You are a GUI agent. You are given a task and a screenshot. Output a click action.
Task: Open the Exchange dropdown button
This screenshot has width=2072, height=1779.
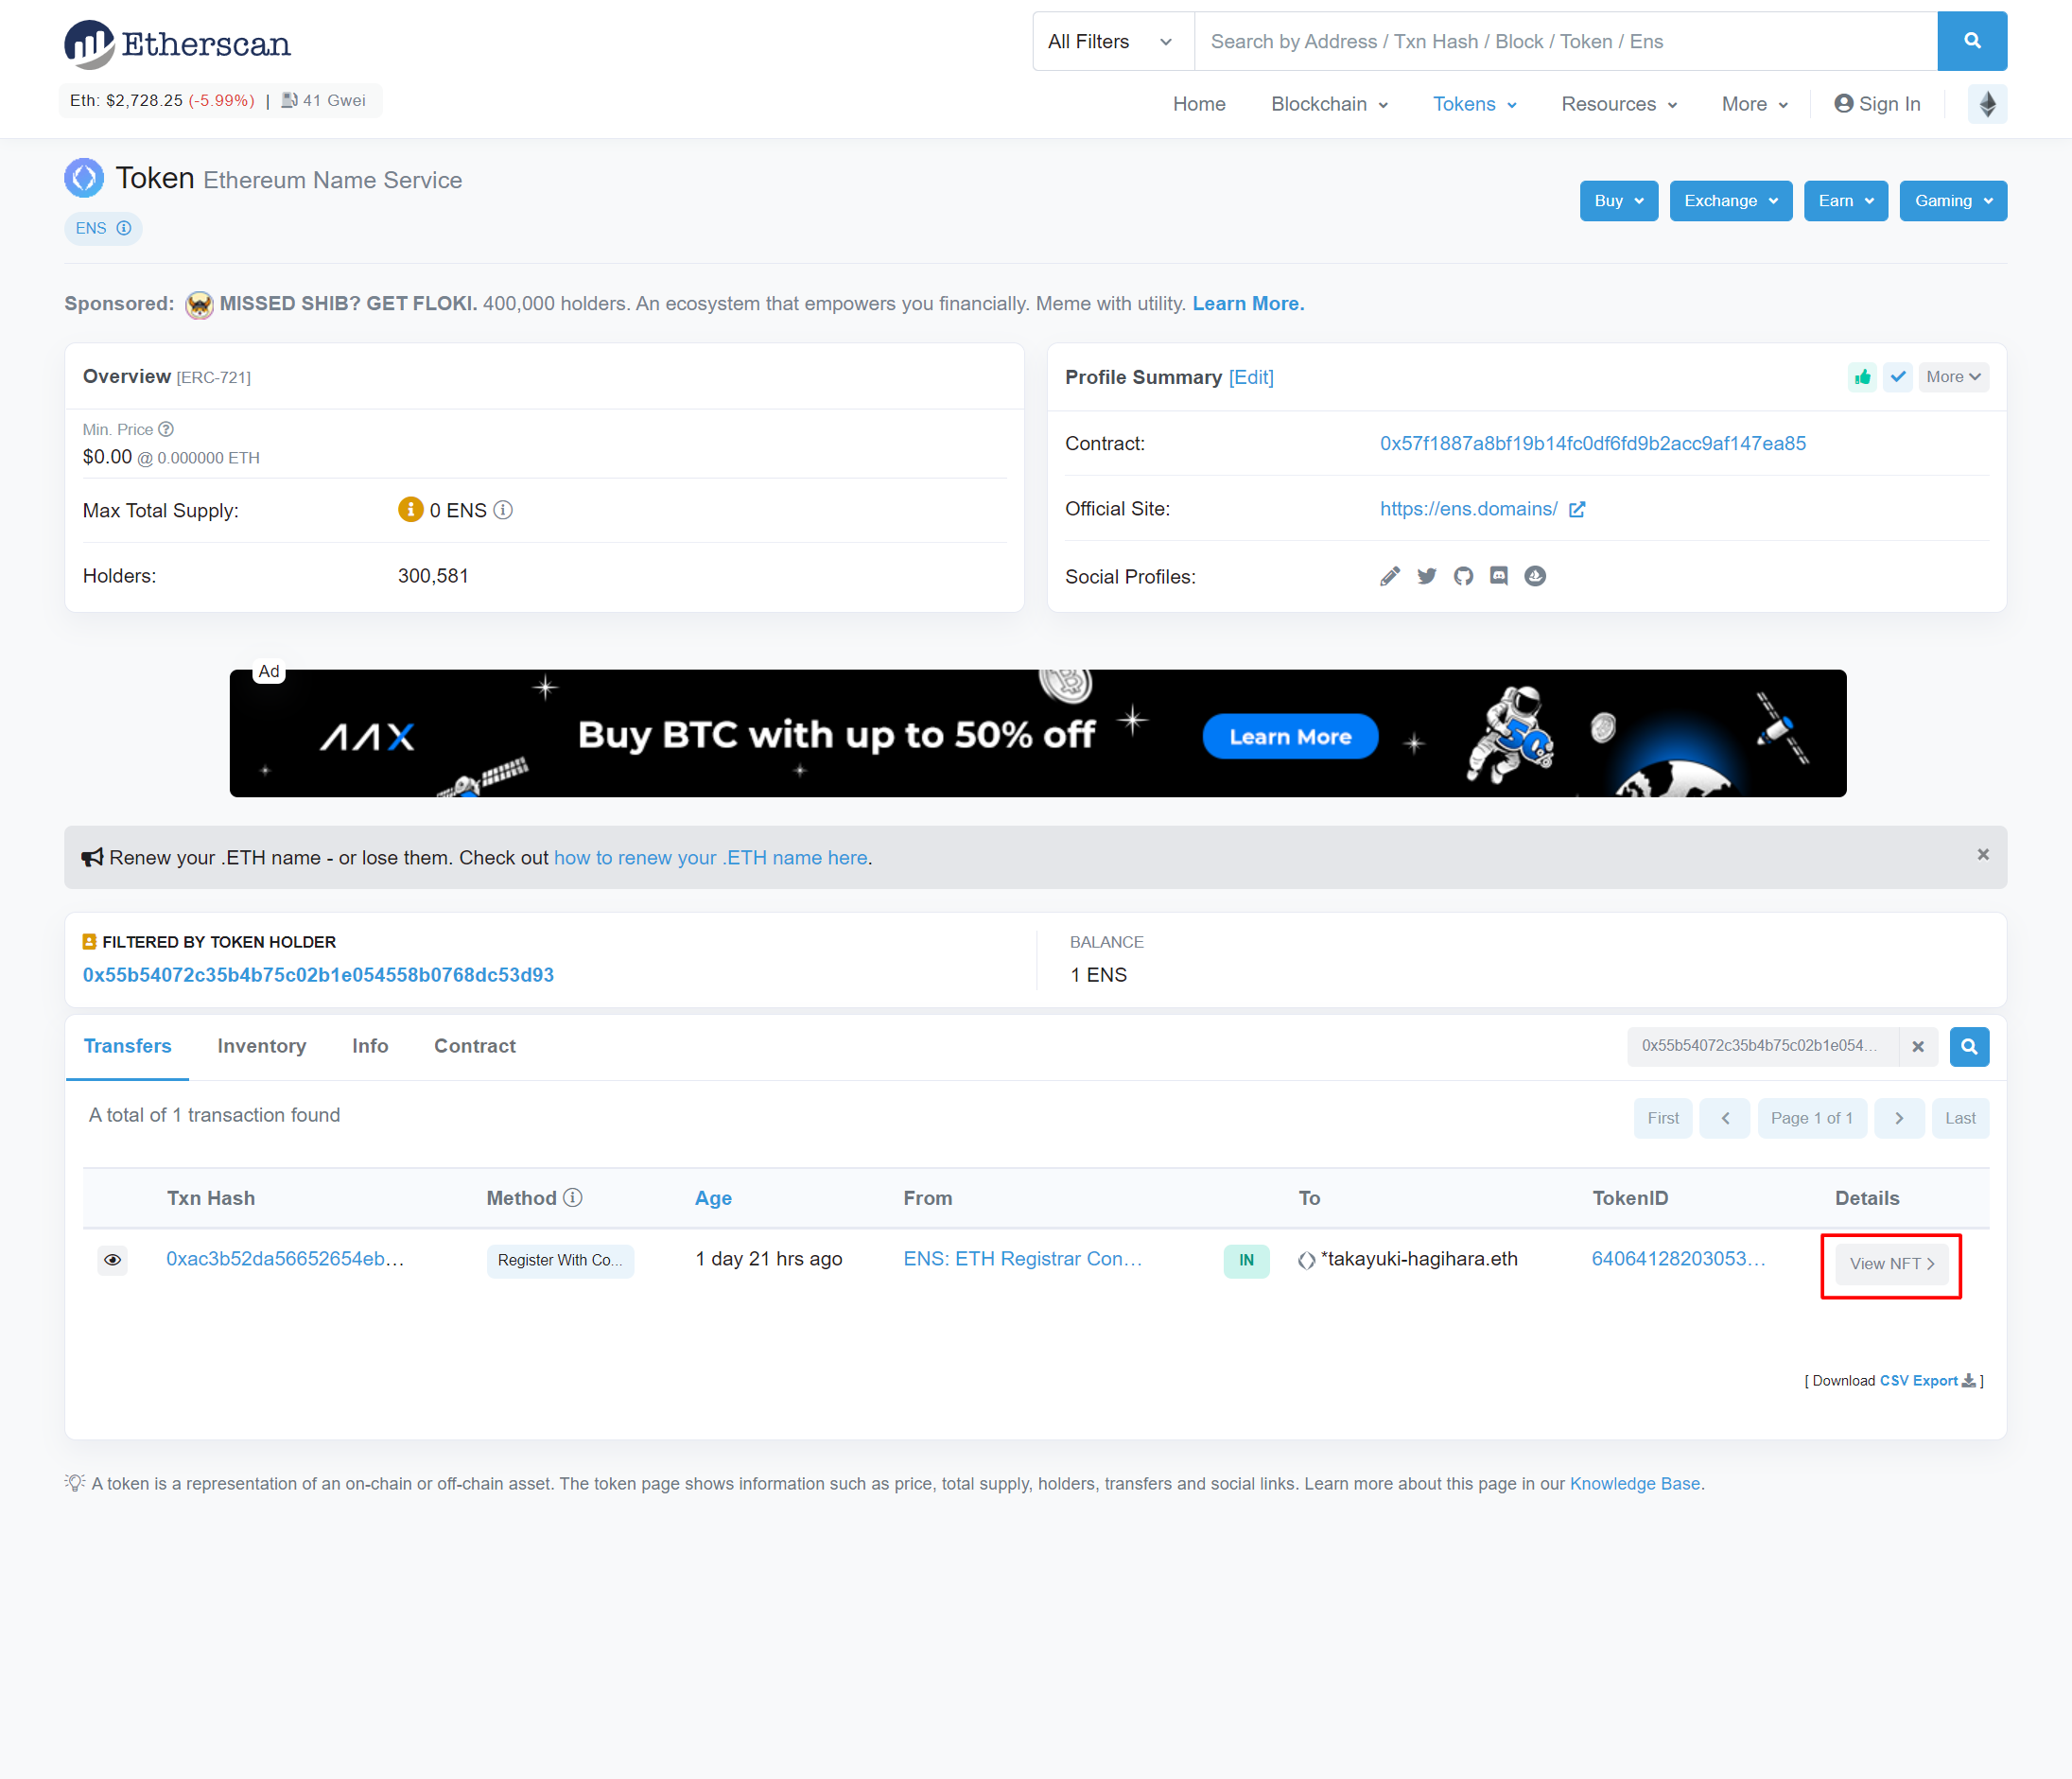tap(1730, 201)
